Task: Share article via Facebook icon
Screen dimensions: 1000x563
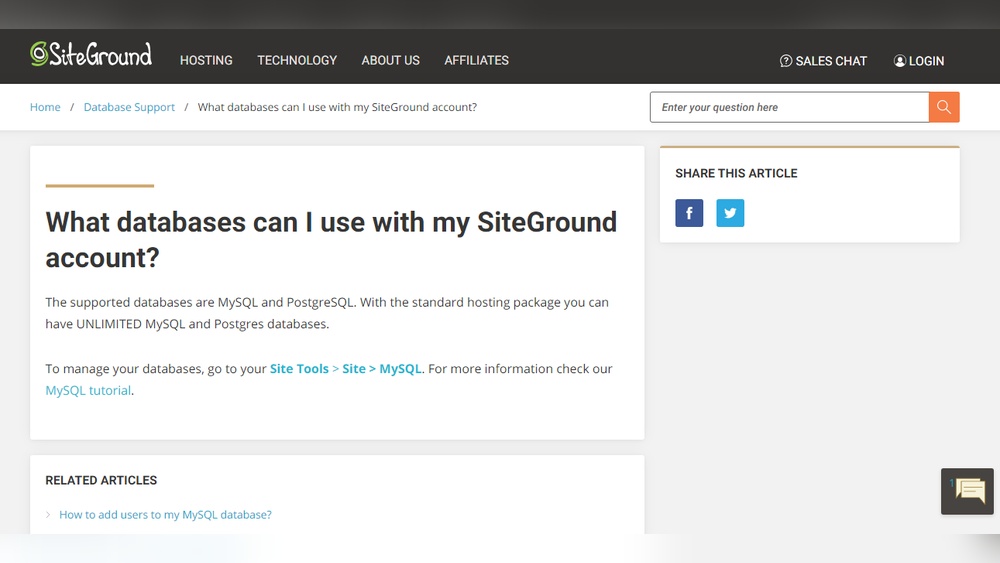Action: click(689, 213)
